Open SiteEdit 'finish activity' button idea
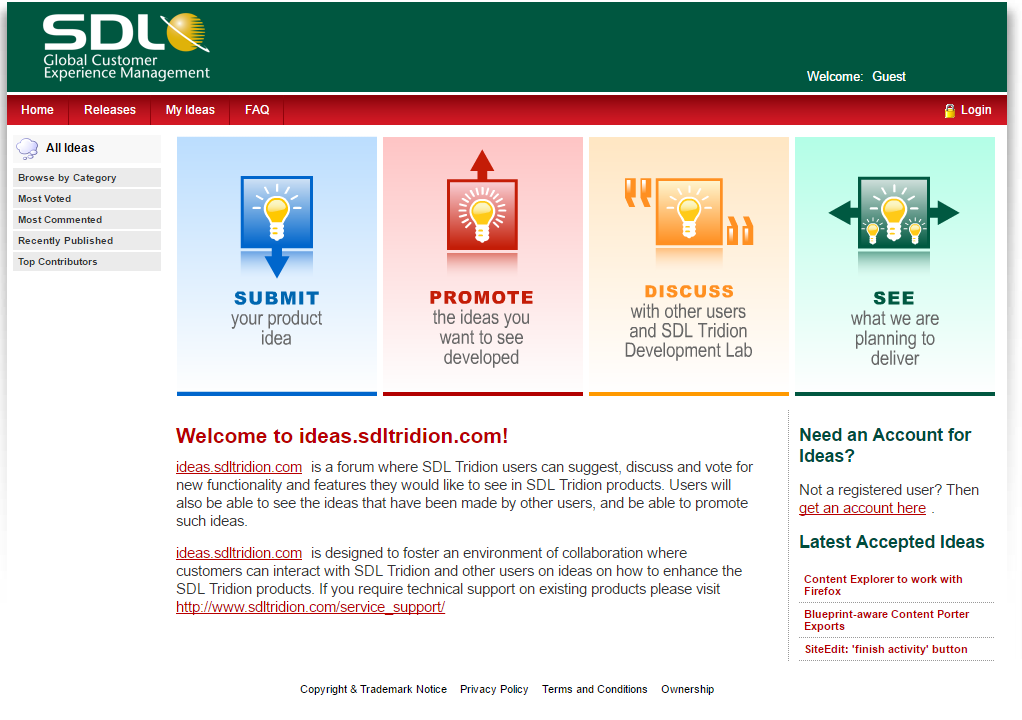Viewport: 1022px width, 720px height. click(x=886, y=650)
